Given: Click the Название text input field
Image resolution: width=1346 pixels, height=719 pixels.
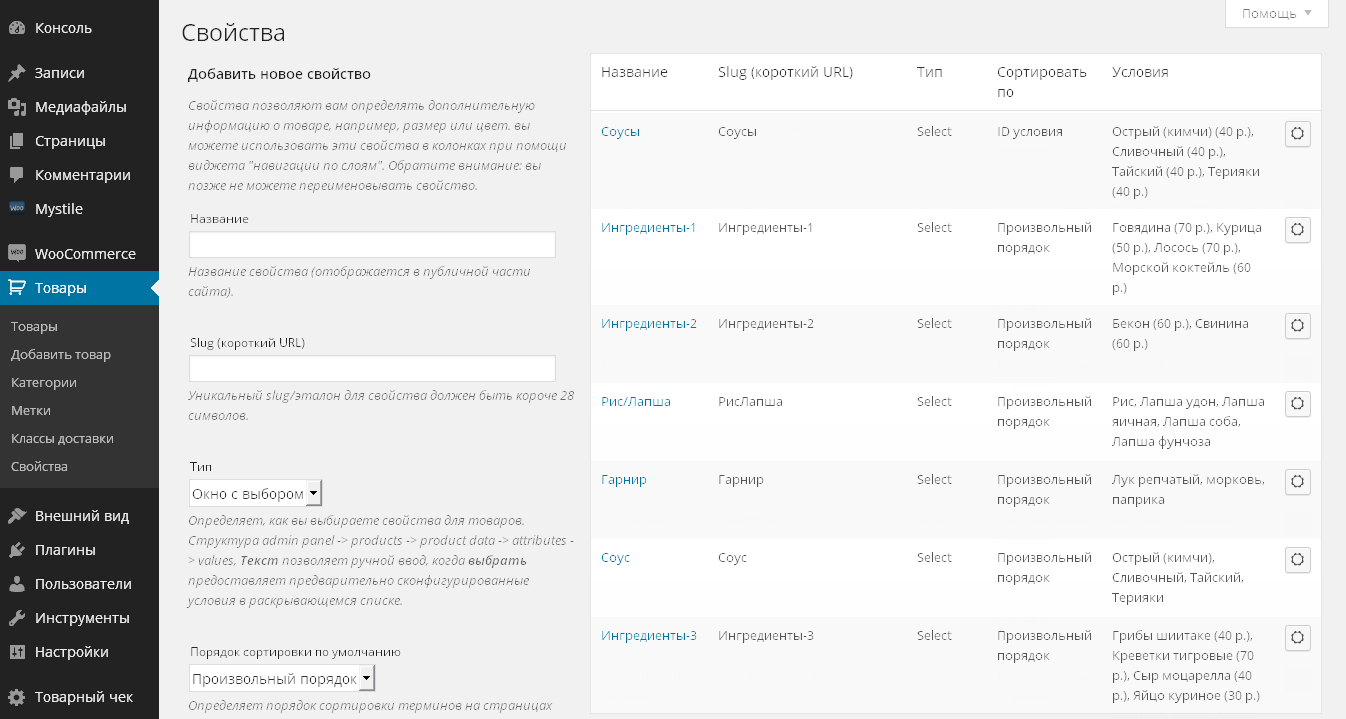Looking at the screenshot, I should (x=372, y=245).
